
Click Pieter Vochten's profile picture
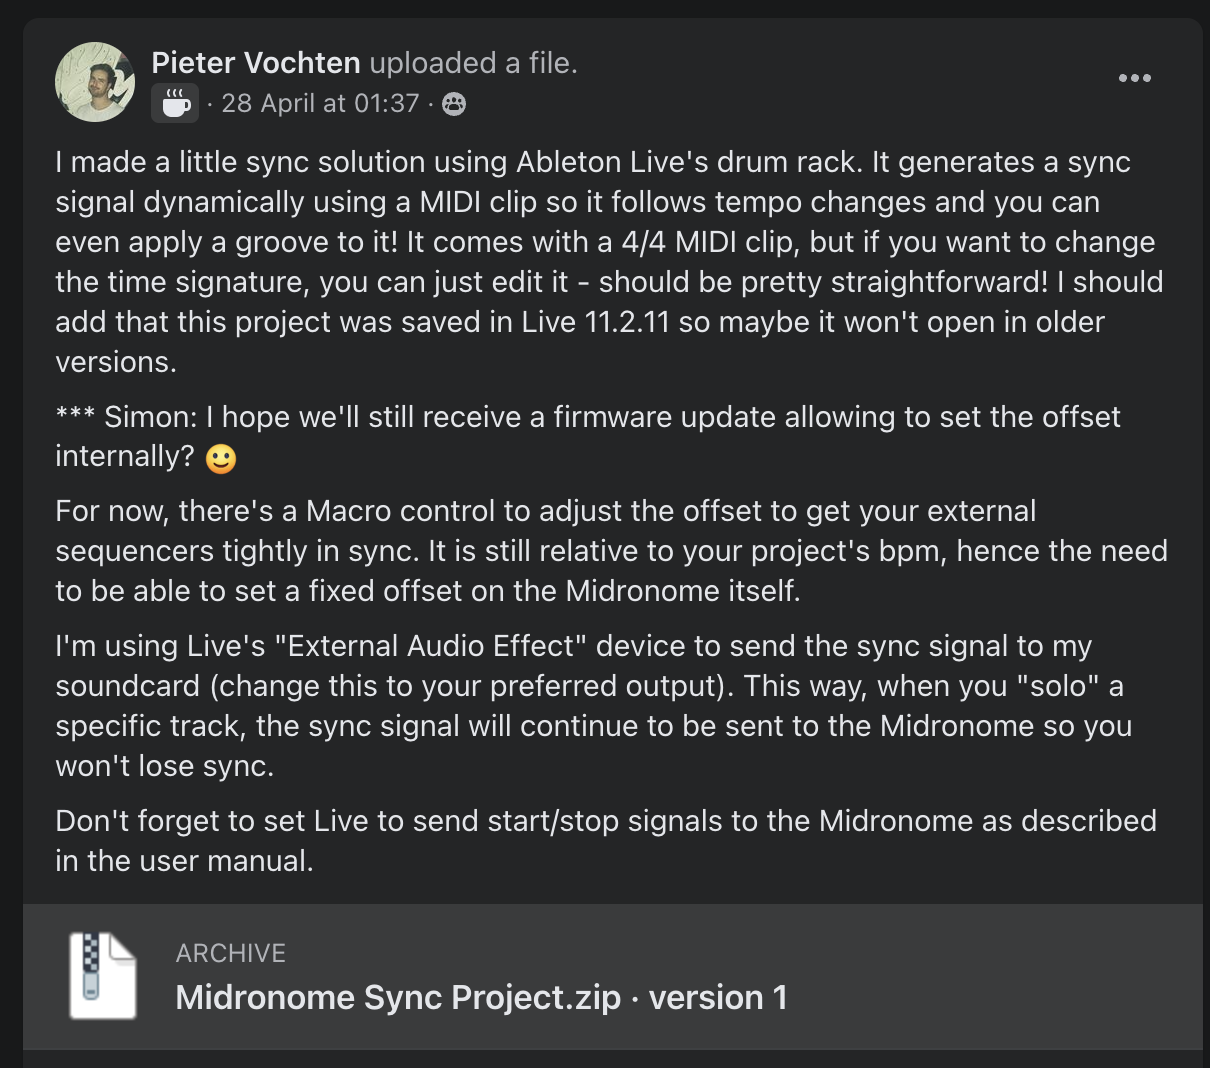pyautogui.click(x=95, y=82)
